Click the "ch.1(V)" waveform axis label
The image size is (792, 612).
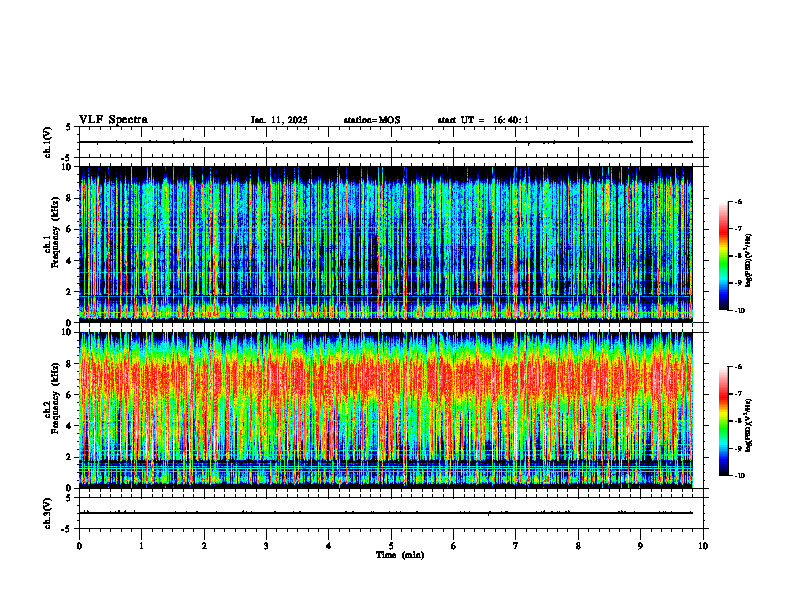48,142
